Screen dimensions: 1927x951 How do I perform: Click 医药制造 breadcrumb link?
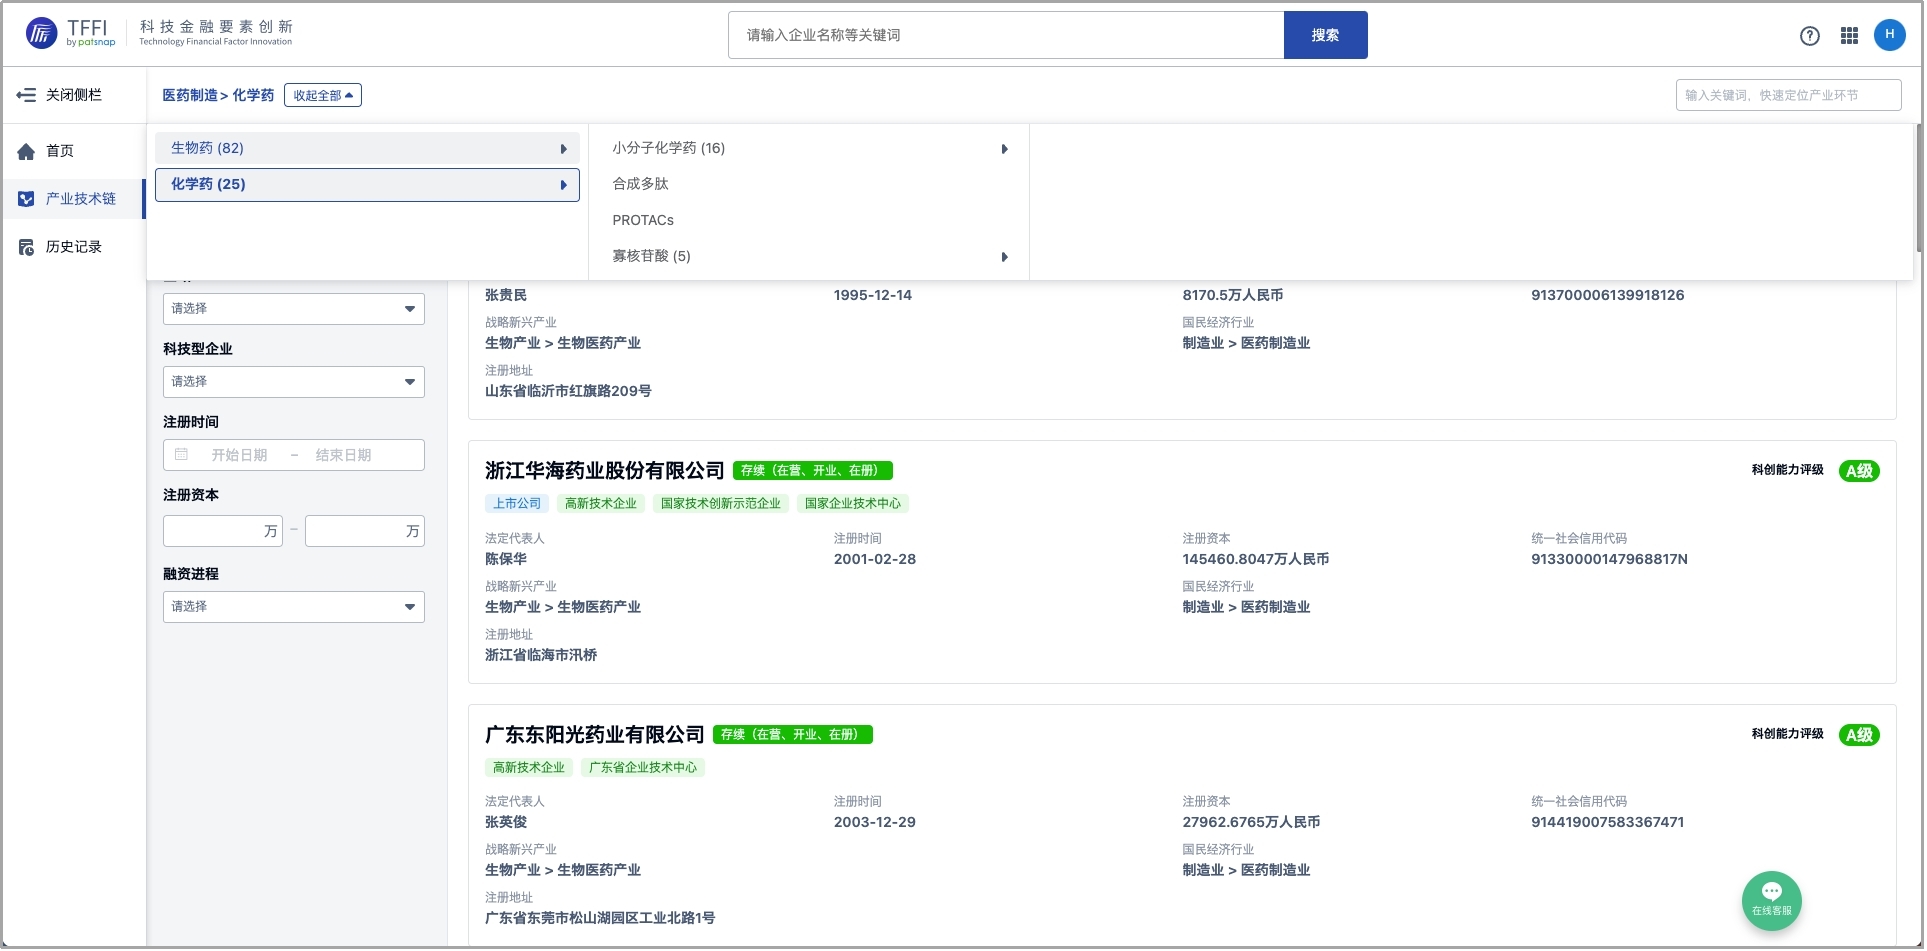click(190, 95)
